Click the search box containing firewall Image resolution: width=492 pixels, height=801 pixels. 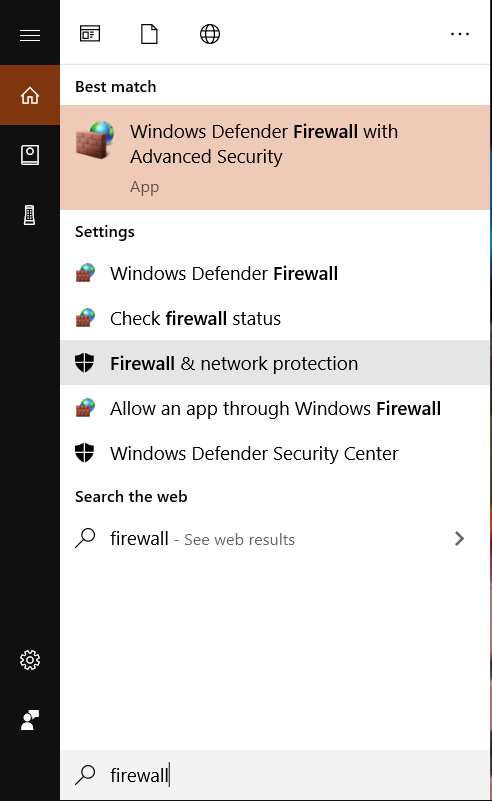click(275, 775)
